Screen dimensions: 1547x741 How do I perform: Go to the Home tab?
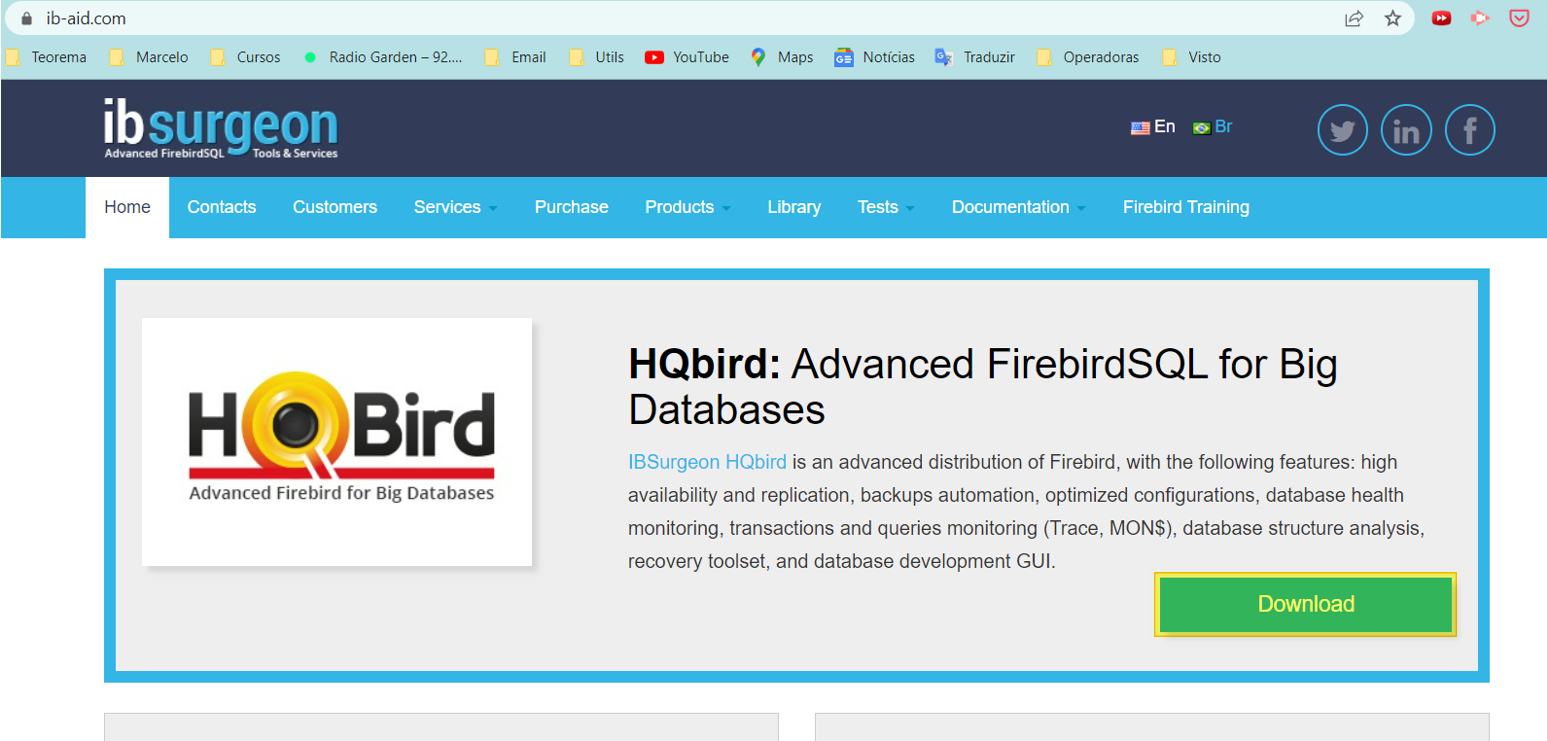127,207
